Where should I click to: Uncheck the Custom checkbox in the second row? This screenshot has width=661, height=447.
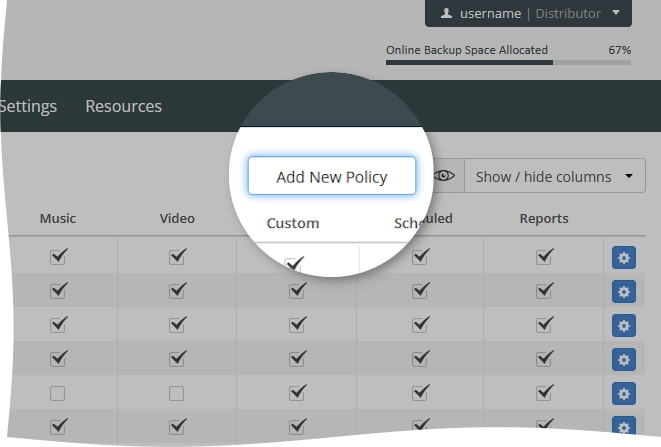tap(297, 291)
